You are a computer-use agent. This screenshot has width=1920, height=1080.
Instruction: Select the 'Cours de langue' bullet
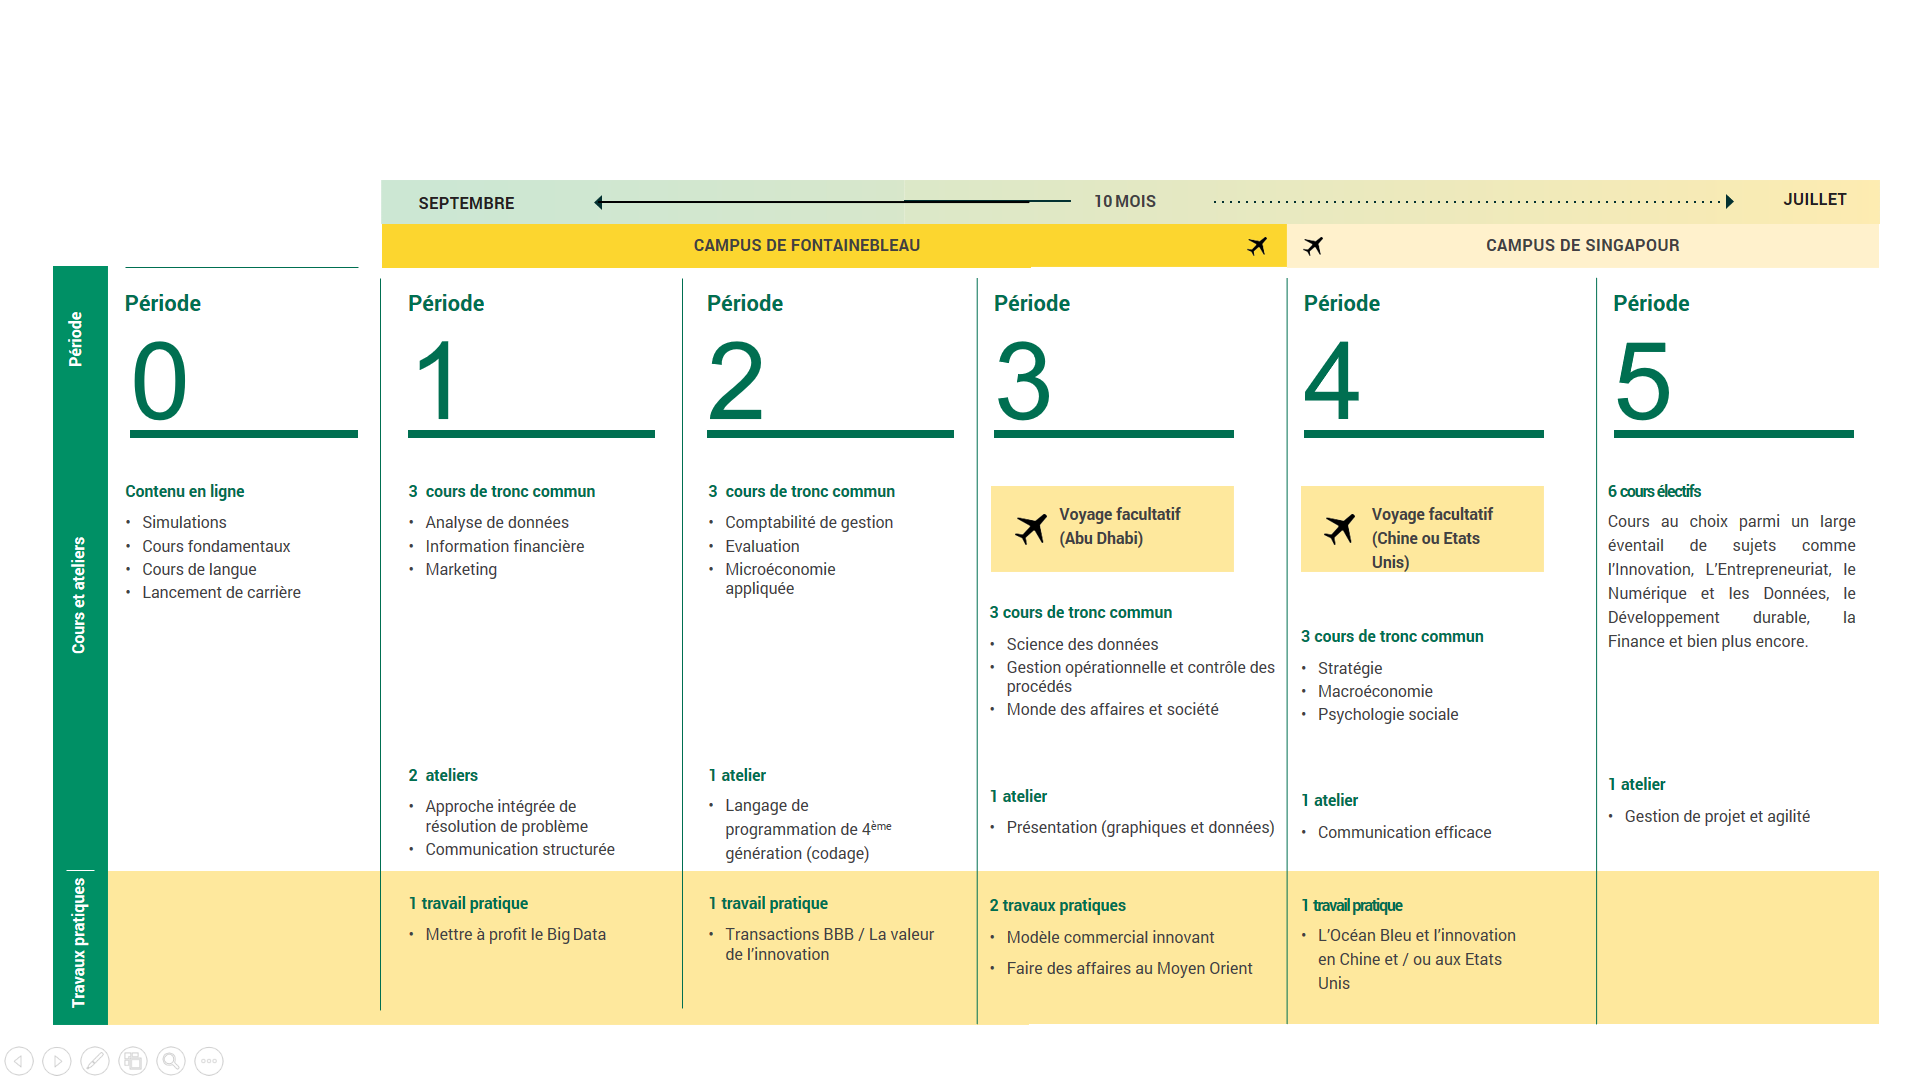click(199, 569)
